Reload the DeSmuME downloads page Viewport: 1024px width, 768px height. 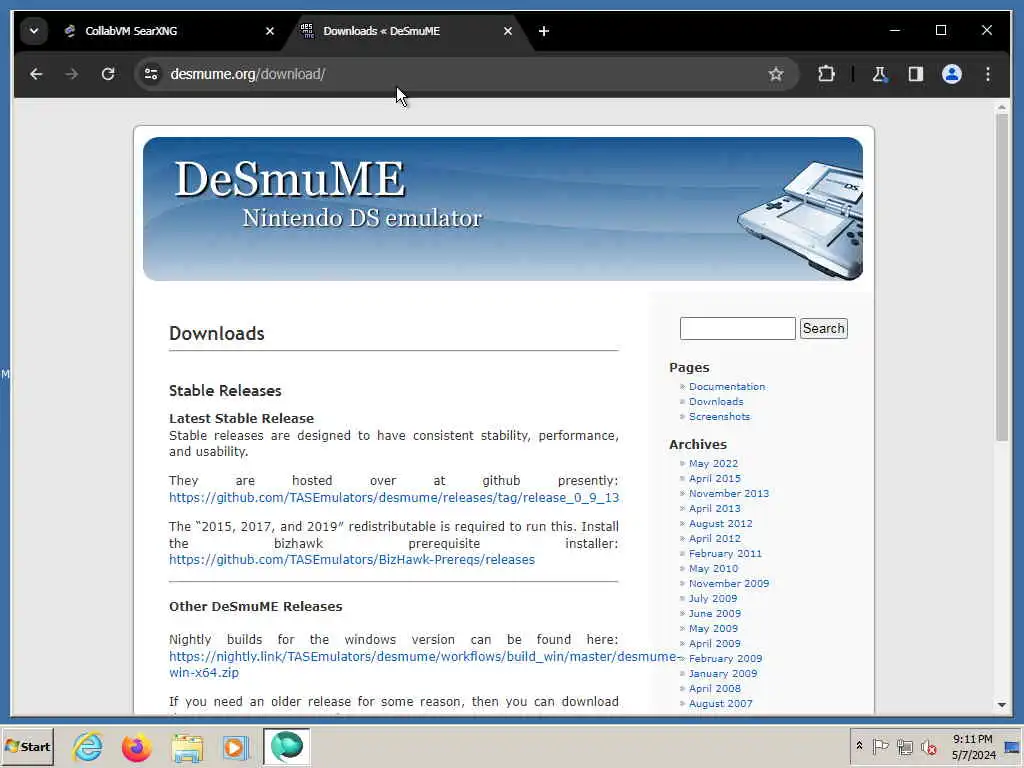[108, 74]
